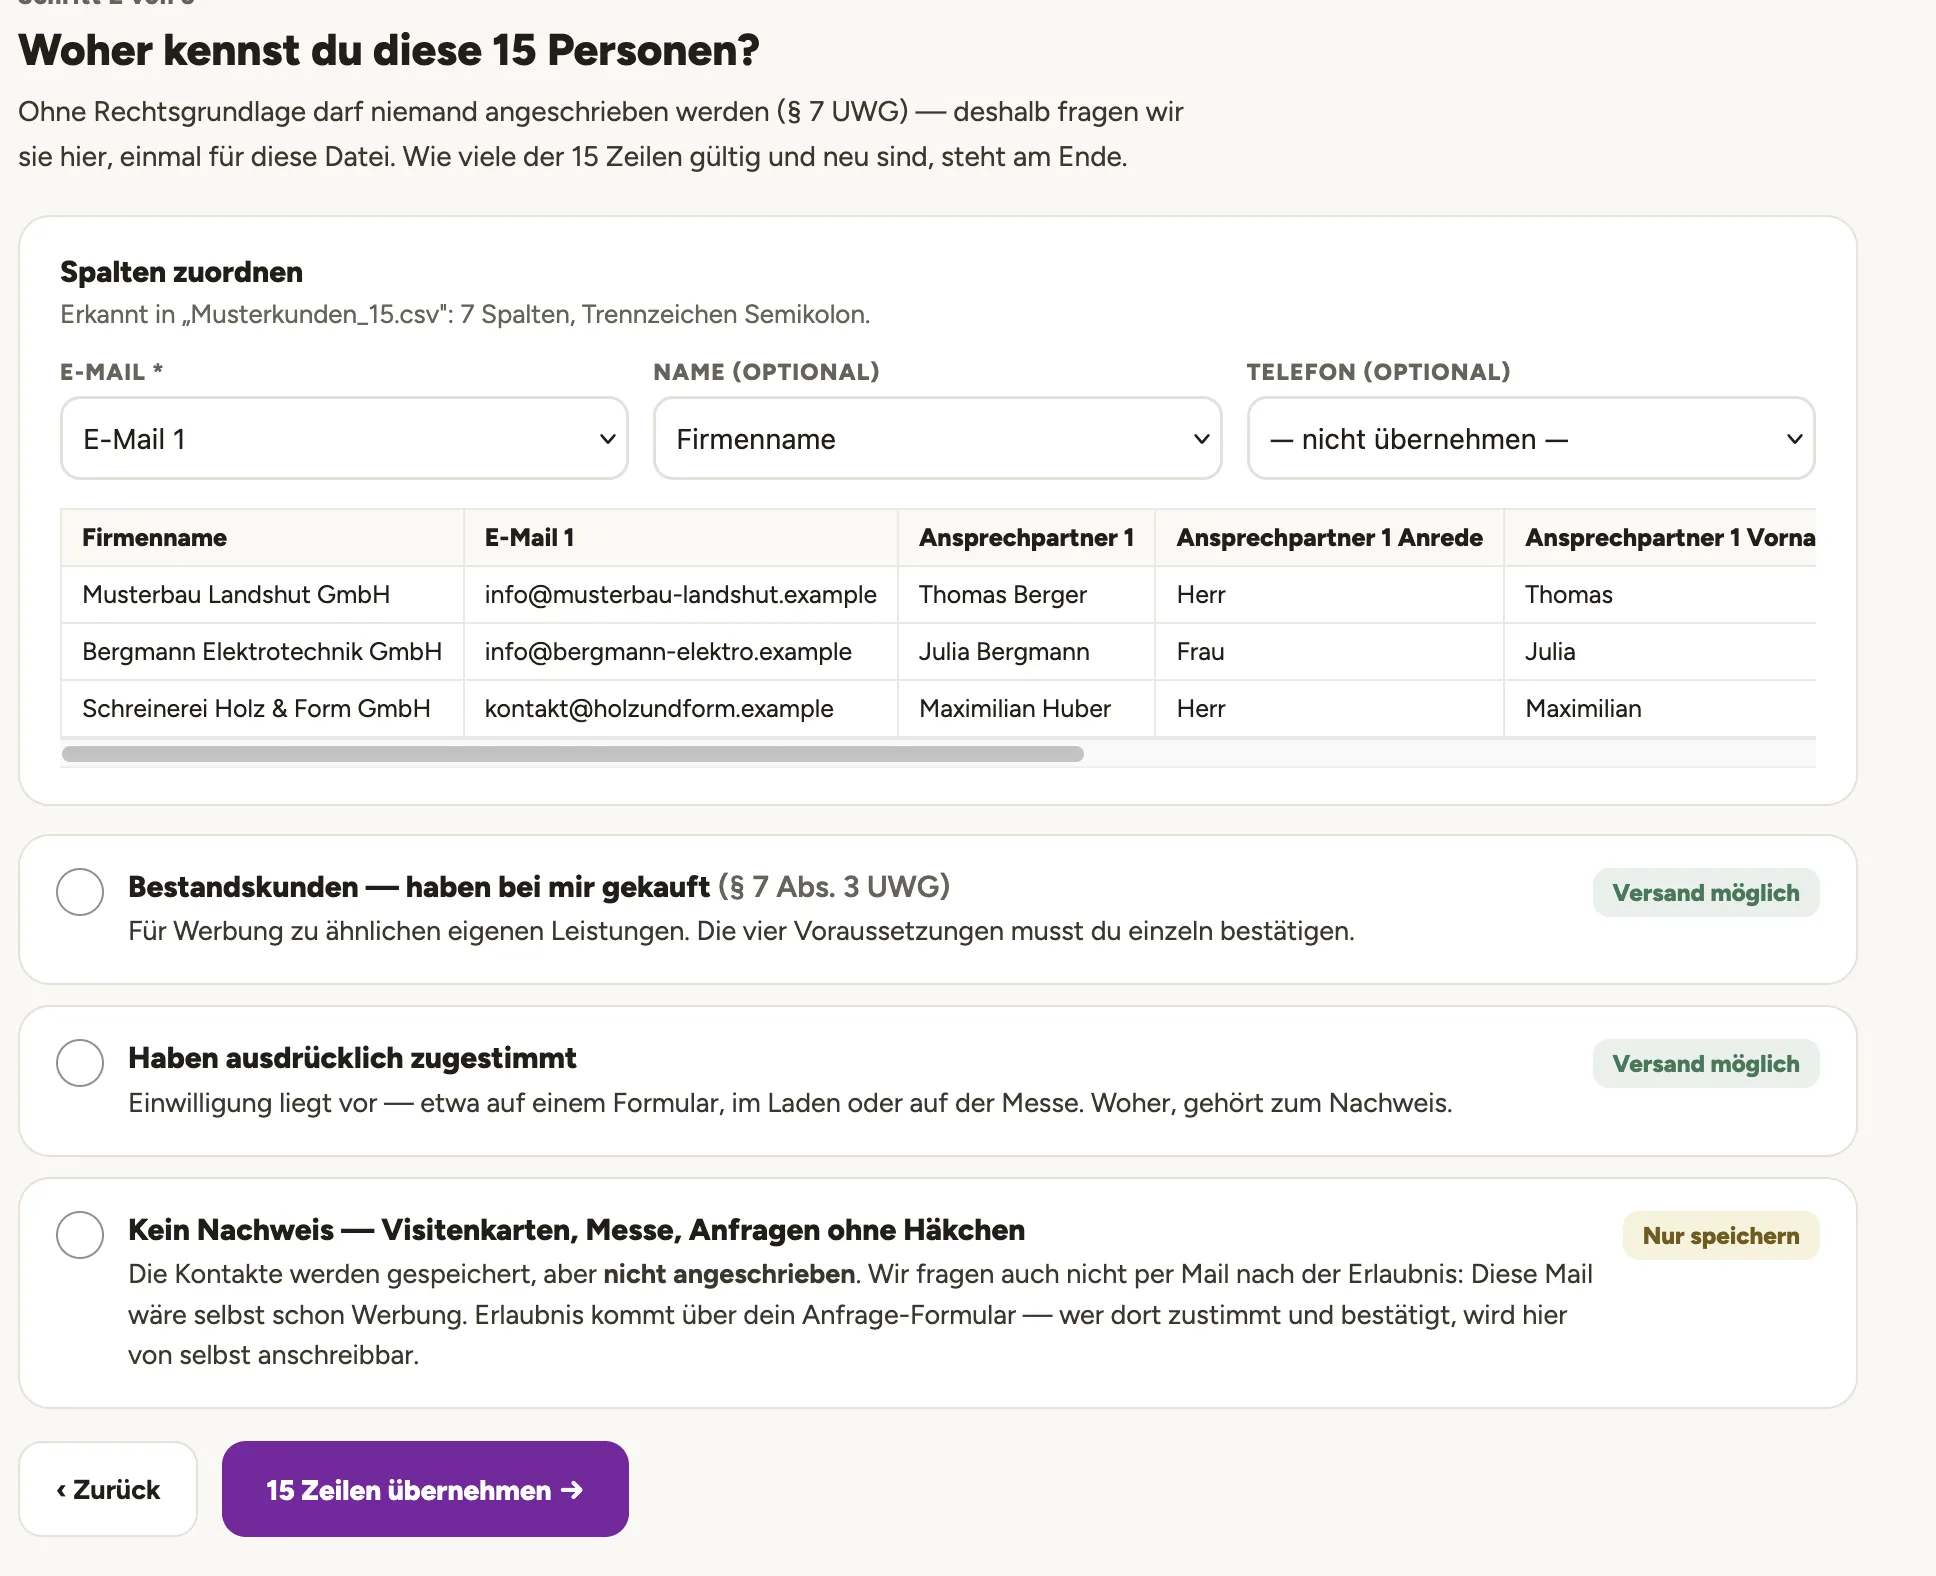
Task: Click 'Kein Nachweis — Visitenkarten, Messe' title
Action: click(x=576, y=1230)
